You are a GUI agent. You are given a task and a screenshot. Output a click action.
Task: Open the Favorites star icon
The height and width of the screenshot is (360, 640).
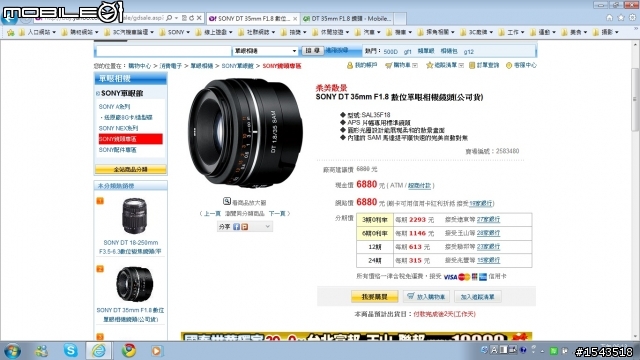[621, 18]
